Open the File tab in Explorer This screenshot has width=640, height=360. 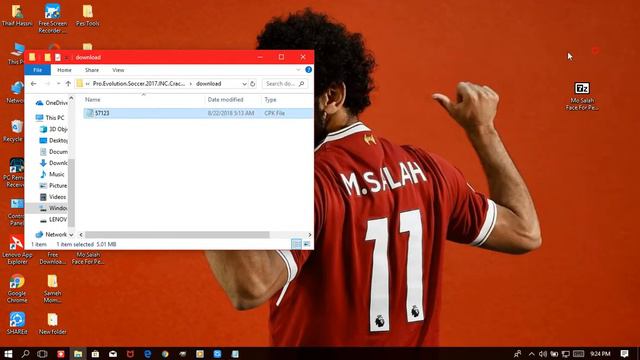coord(38,70)
